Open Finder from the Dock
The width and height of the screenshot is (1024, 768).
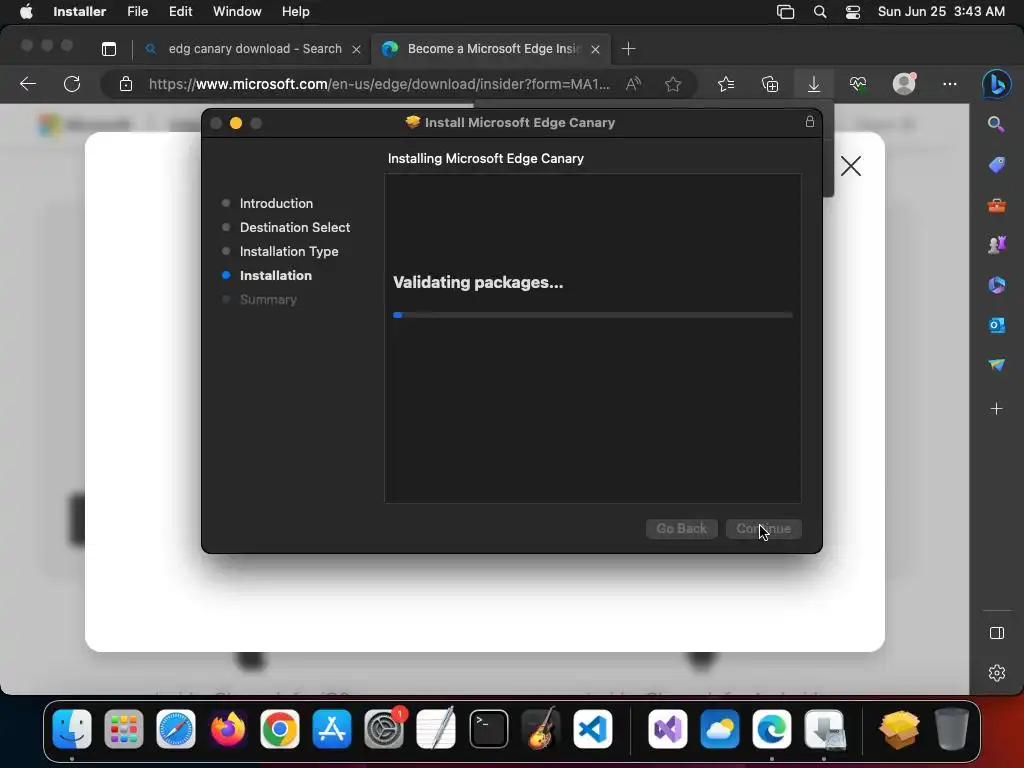click(x=72, y=729)
